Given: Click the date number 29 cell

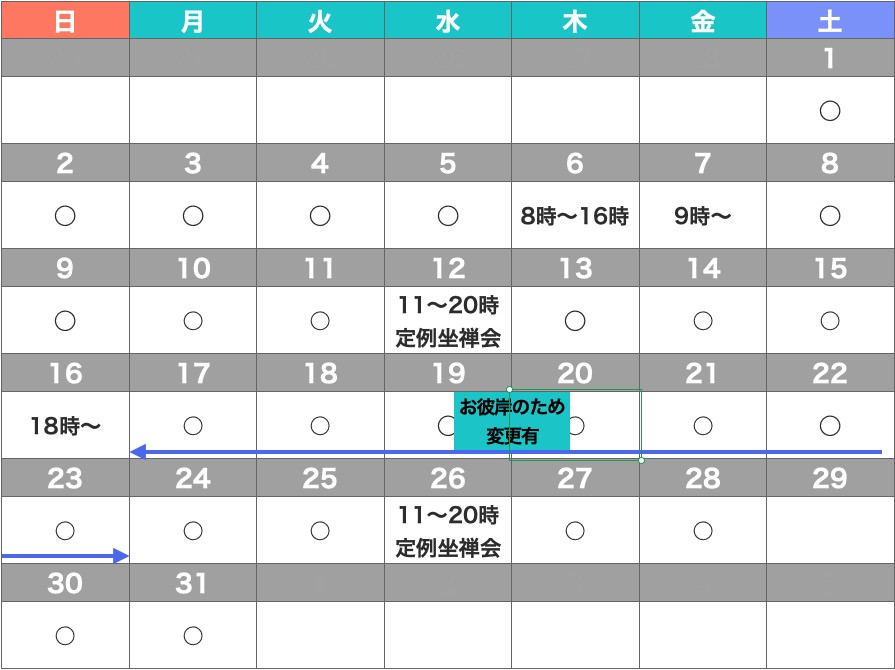Looking at the screenshot, I should click(829, 478).
